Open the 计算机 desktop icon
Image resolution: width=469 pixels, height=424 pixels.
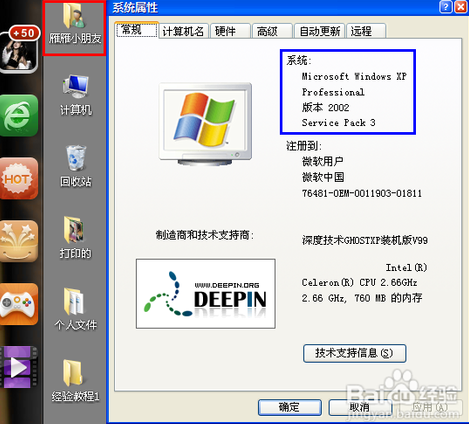(76, 95)
